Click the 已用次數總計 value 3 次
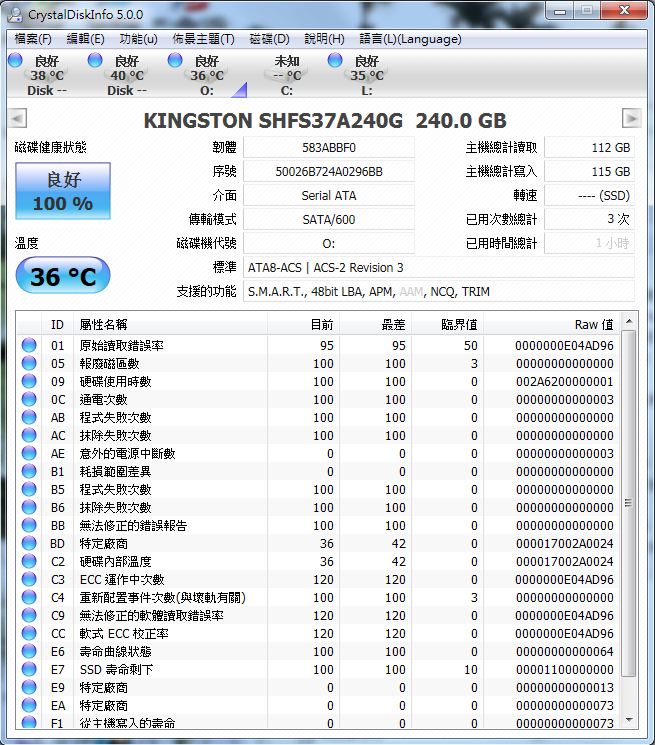 coord(589,219)
